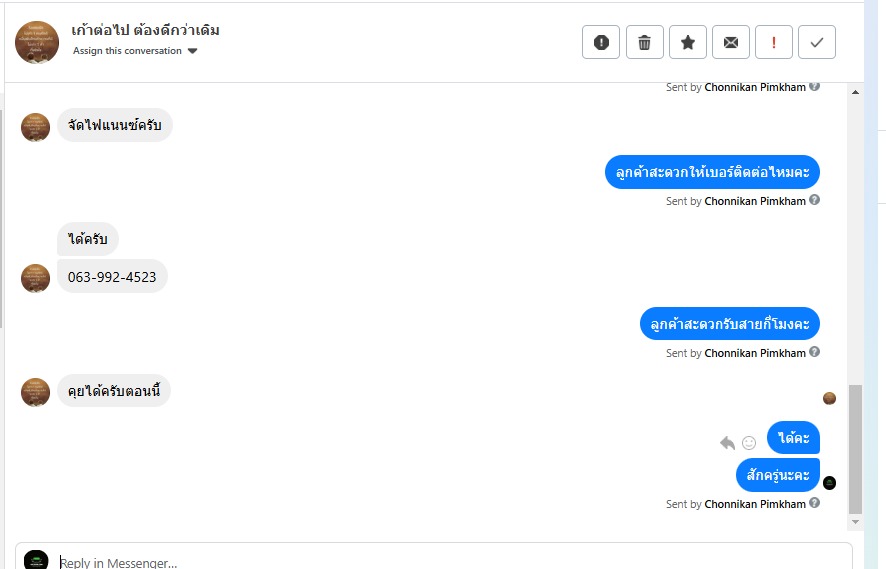This screenshot has height=569, width=886.
Task: Mark conversation done with checkmark icon
Action: (816, 42)
